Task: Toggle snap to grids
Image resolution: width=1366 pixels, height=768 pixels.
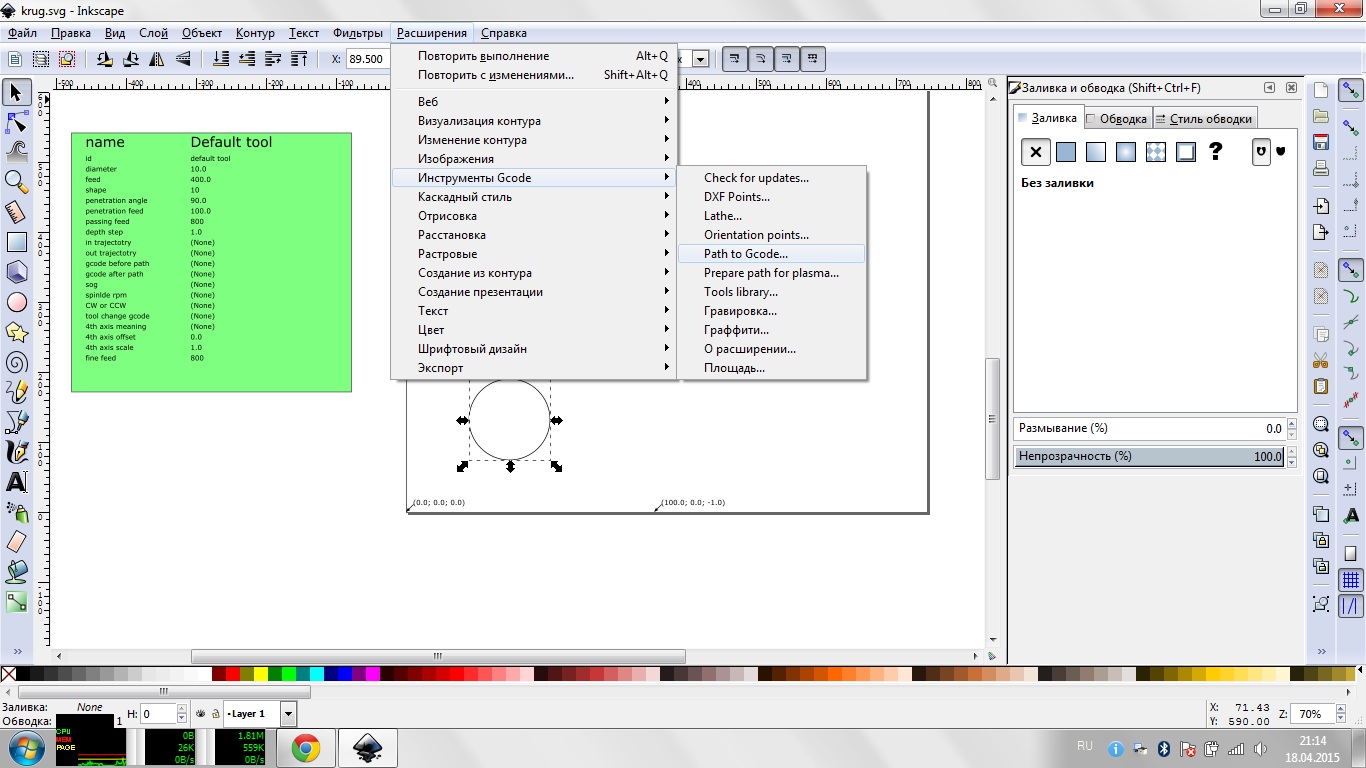Action: (1351, 581)
